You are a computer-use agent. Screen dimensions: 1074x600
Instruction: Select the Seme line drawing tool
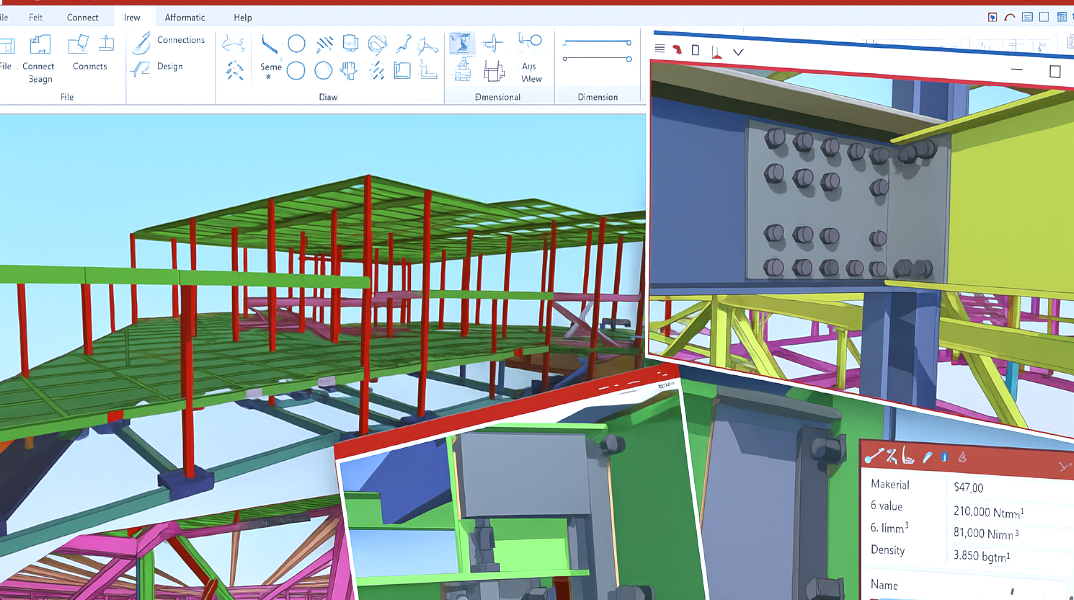[270, 56]
